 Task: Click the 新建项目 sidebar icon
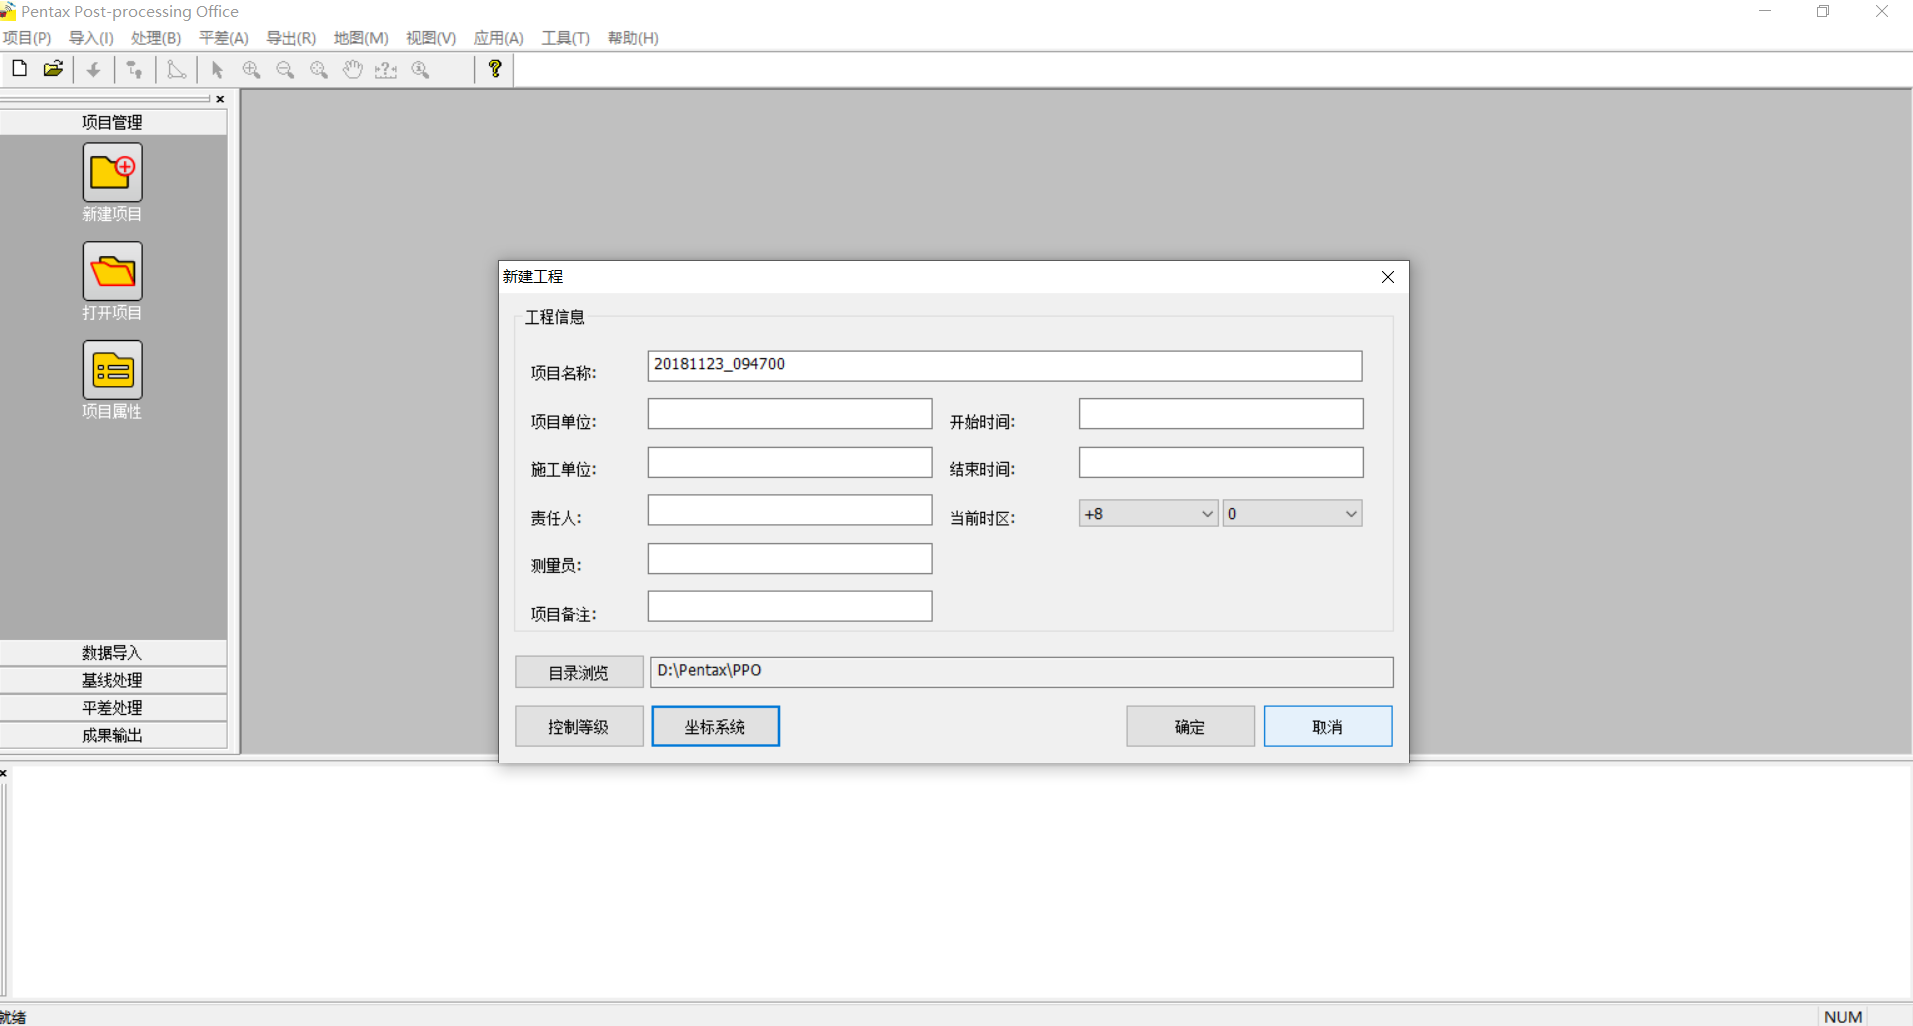coord(112,173)
